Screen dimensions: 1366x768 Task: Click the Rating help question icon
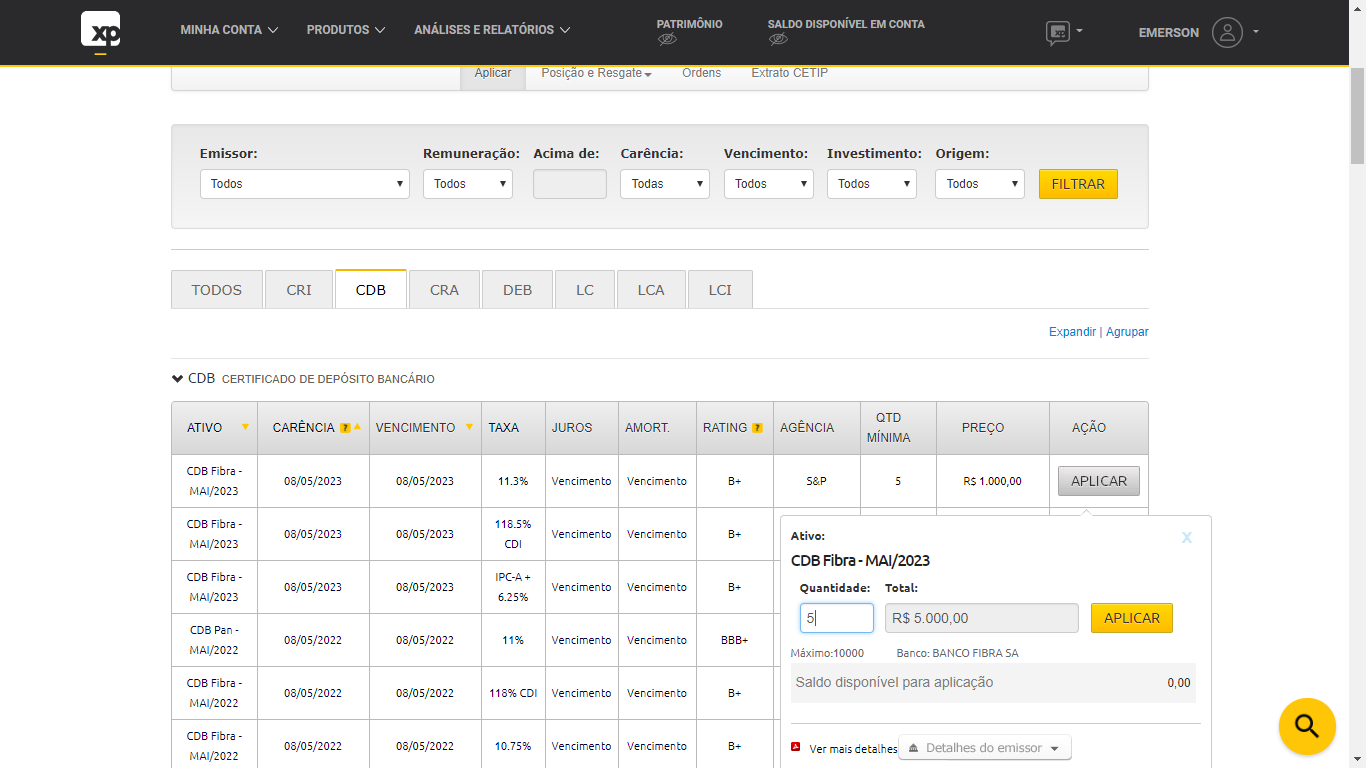pos(757,428)
